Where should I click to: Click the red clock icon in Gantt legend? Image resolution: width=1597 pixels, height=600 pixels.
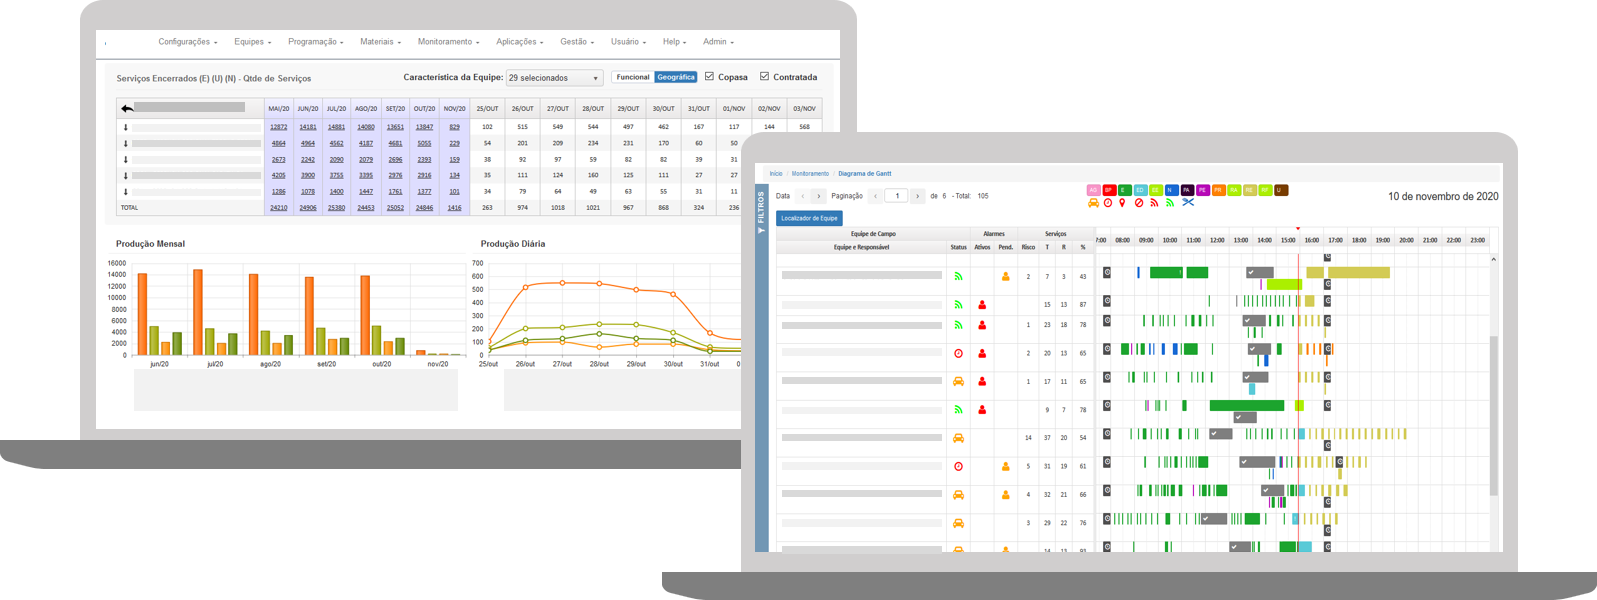(1108, 203)
